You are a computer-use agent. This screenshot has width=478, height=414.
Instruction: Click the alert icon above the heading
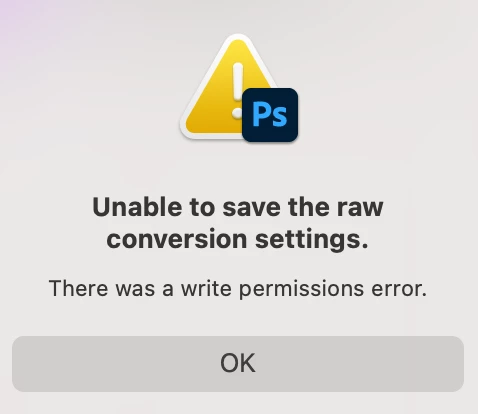point(239,88)
